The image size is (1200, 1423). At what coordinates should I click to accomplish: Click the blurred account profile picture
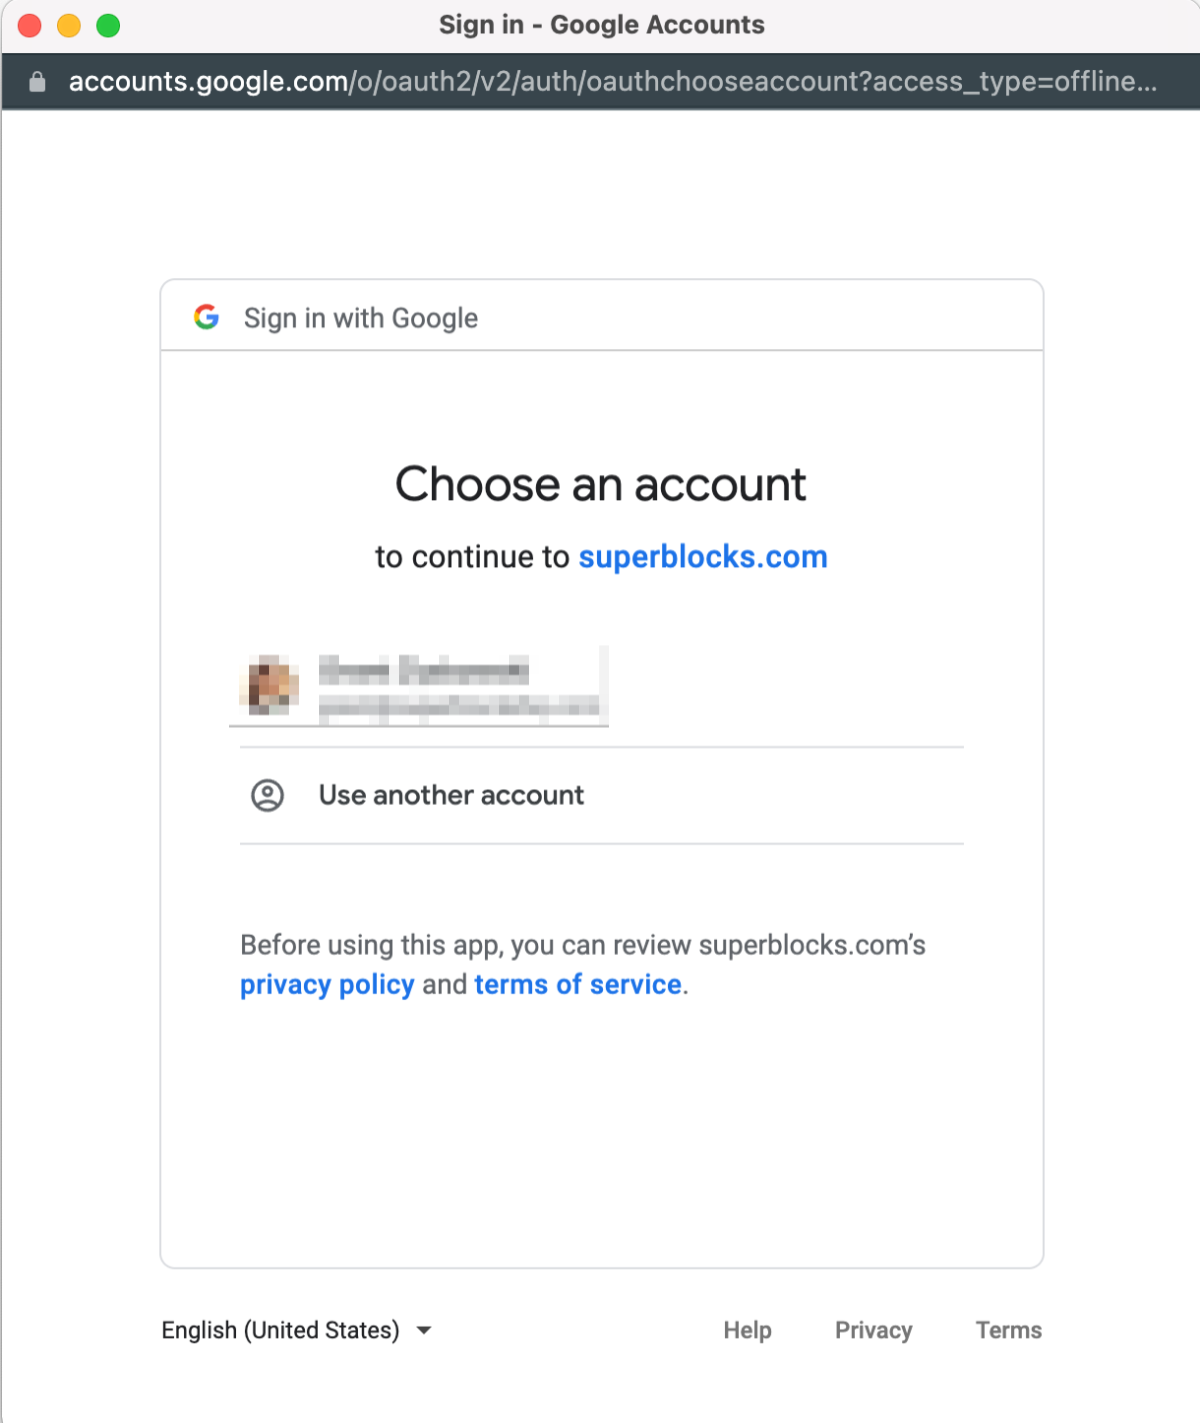tap(268, 686)
